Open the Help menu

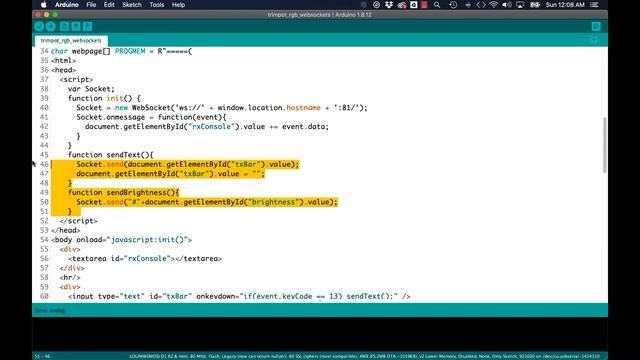point(178,5)
